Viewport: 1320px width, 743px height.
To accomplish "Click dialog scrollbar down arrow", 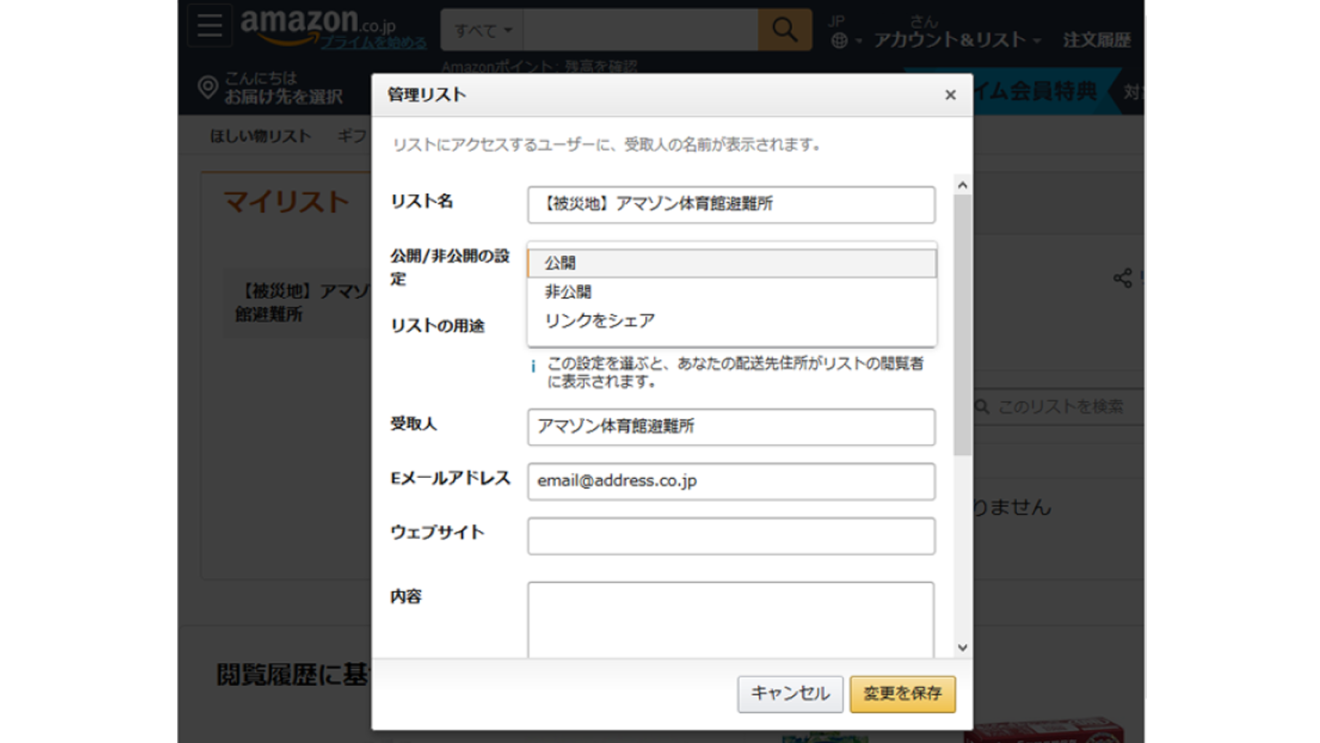I will pyautogui.click(x=962, y=648).
